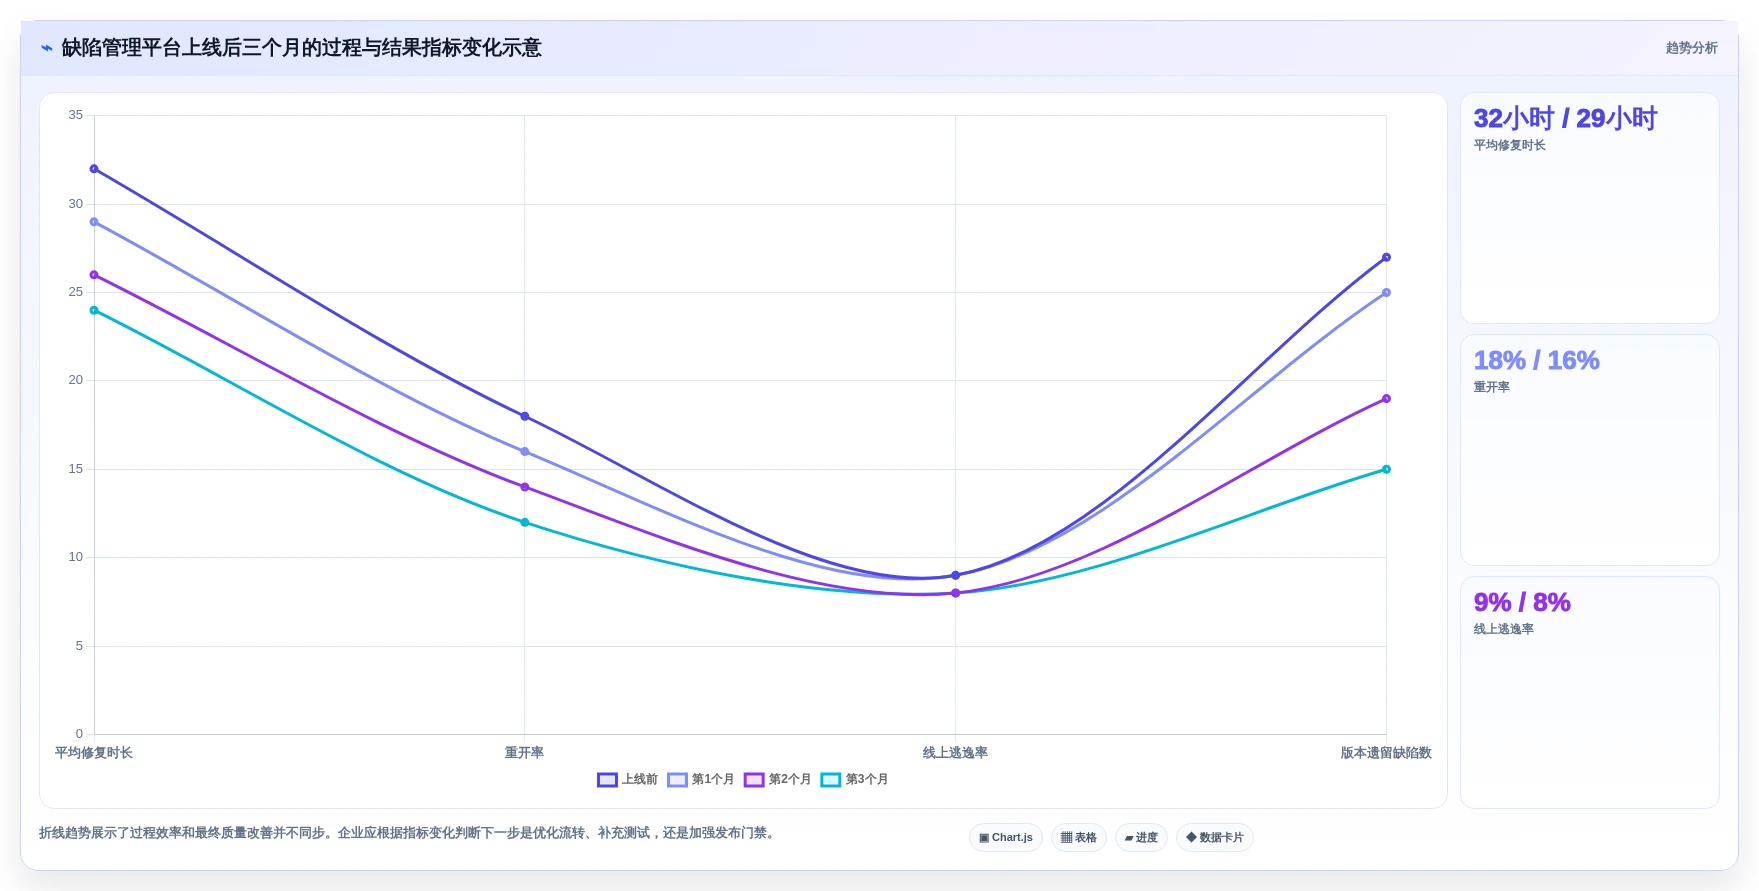
Task: Click the 重开率 x-axis label
Action: tap(525, 753)
